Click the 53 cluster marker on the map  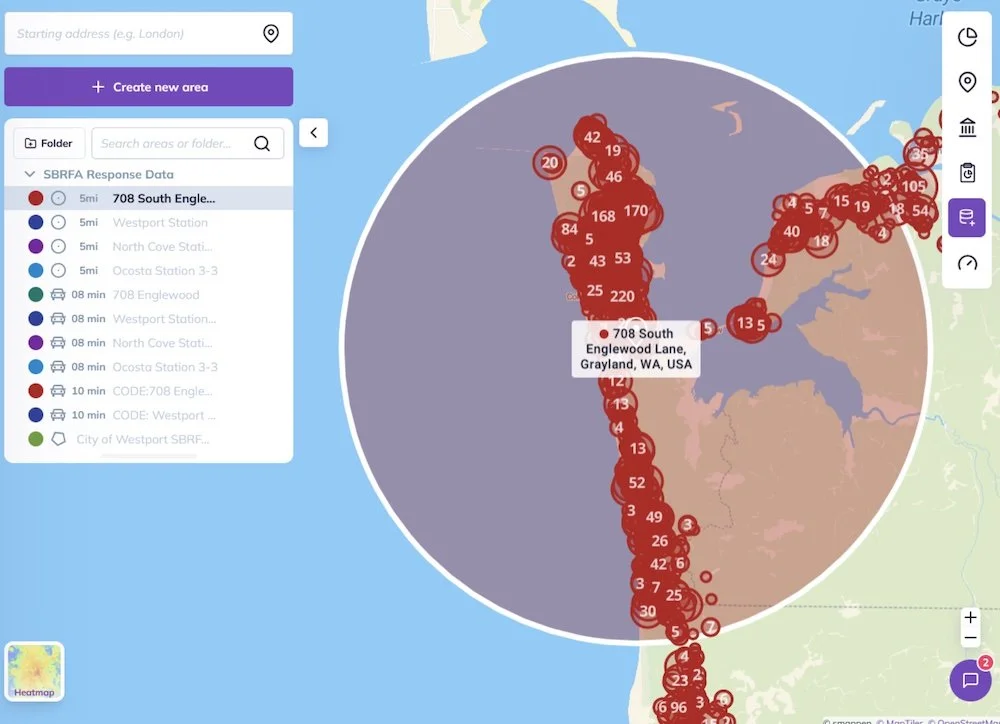[622, 258]
